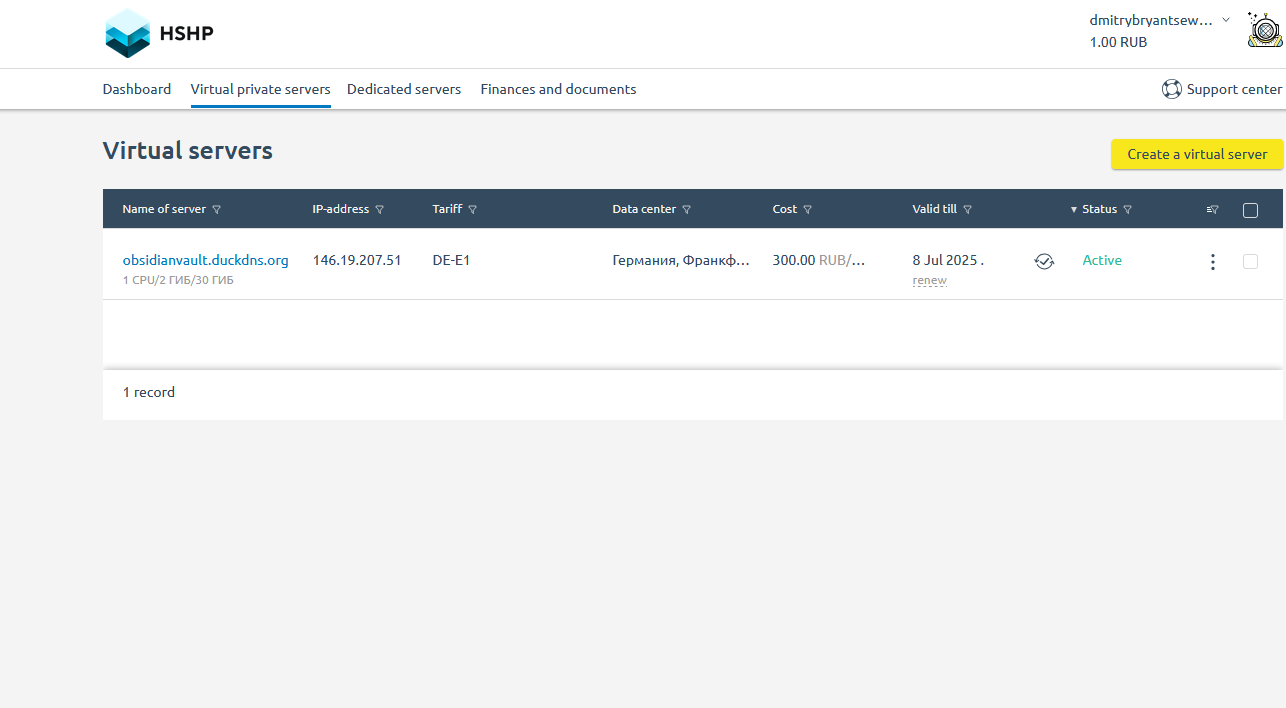The width and height of the screenshot is (1286, 708).
Task: Click the Tariff column filter icon
Action: [x=473, y=210]
